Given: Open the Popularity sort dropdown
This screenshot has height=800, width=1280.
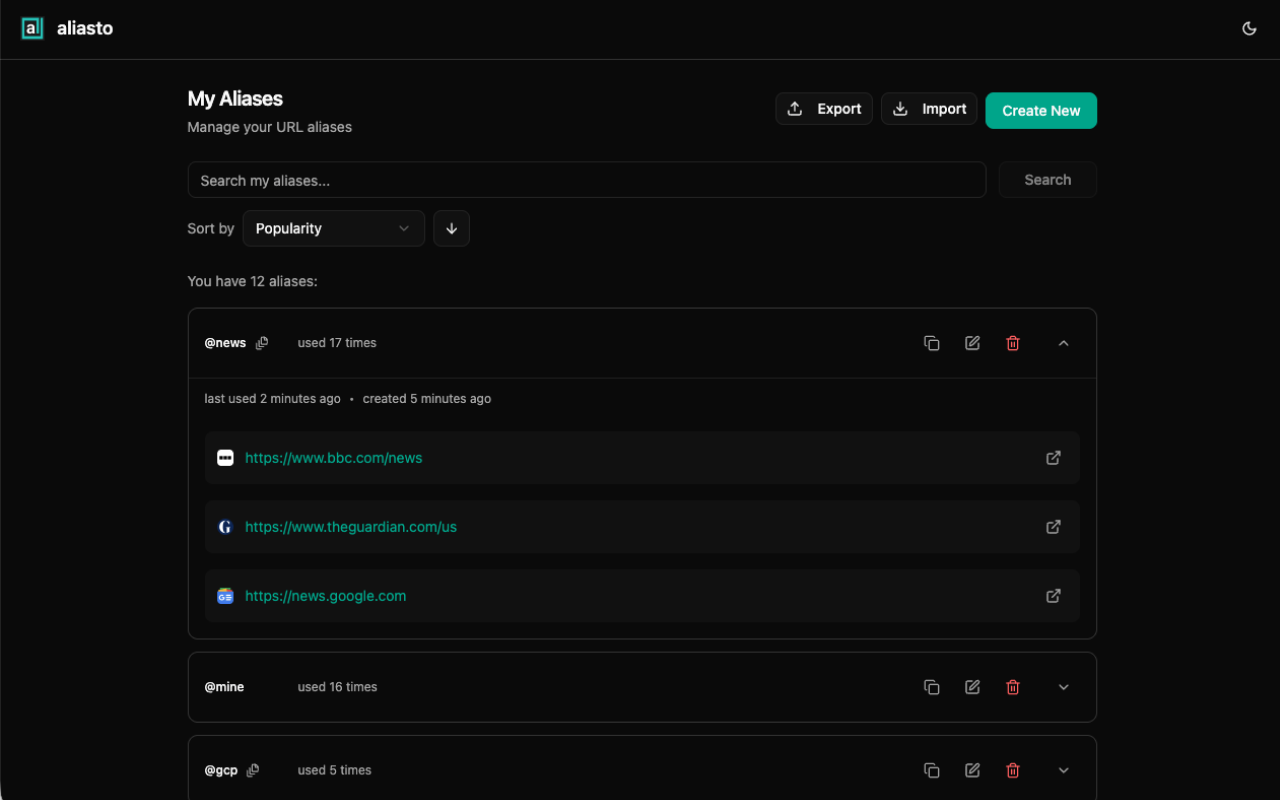Looking at the screenshot, I should [x=333, y=228].
